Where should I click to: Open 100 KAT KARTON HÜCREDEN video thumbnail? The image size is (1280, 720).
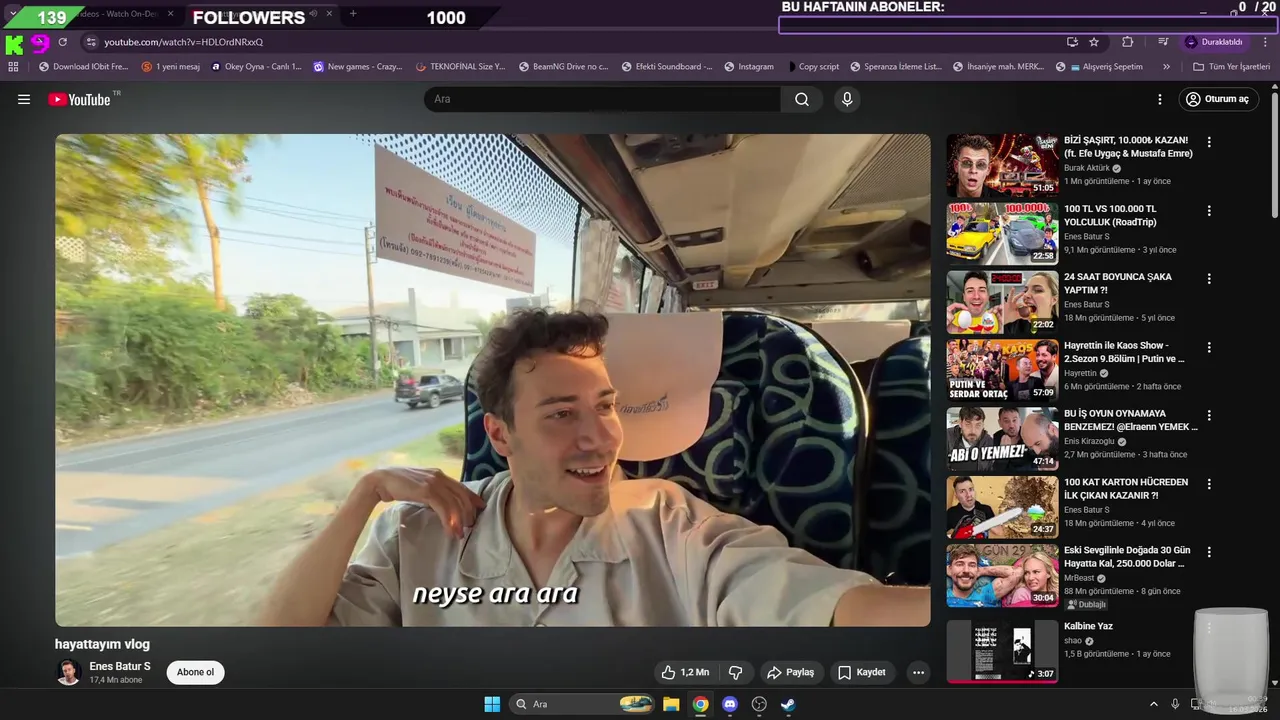coord(1002,507)
